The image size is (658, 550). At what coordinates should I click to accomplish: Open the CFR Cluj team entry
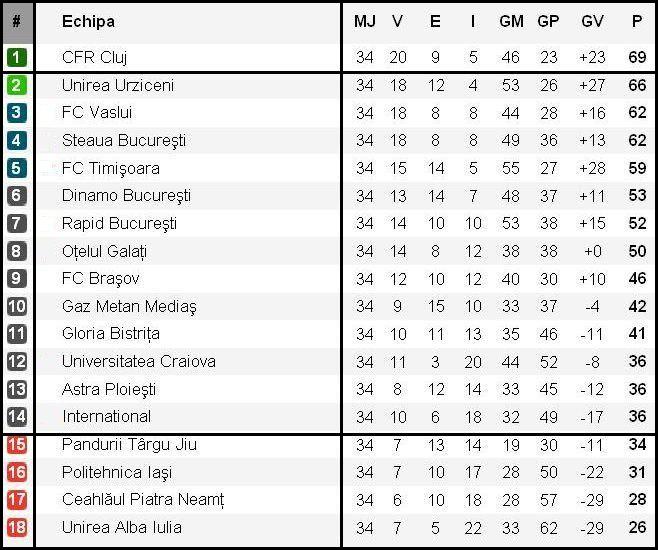tap(94, 57)
